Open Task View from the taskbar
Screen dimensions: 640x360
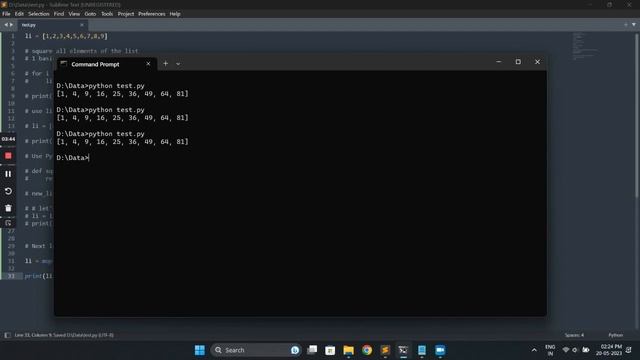312,350
